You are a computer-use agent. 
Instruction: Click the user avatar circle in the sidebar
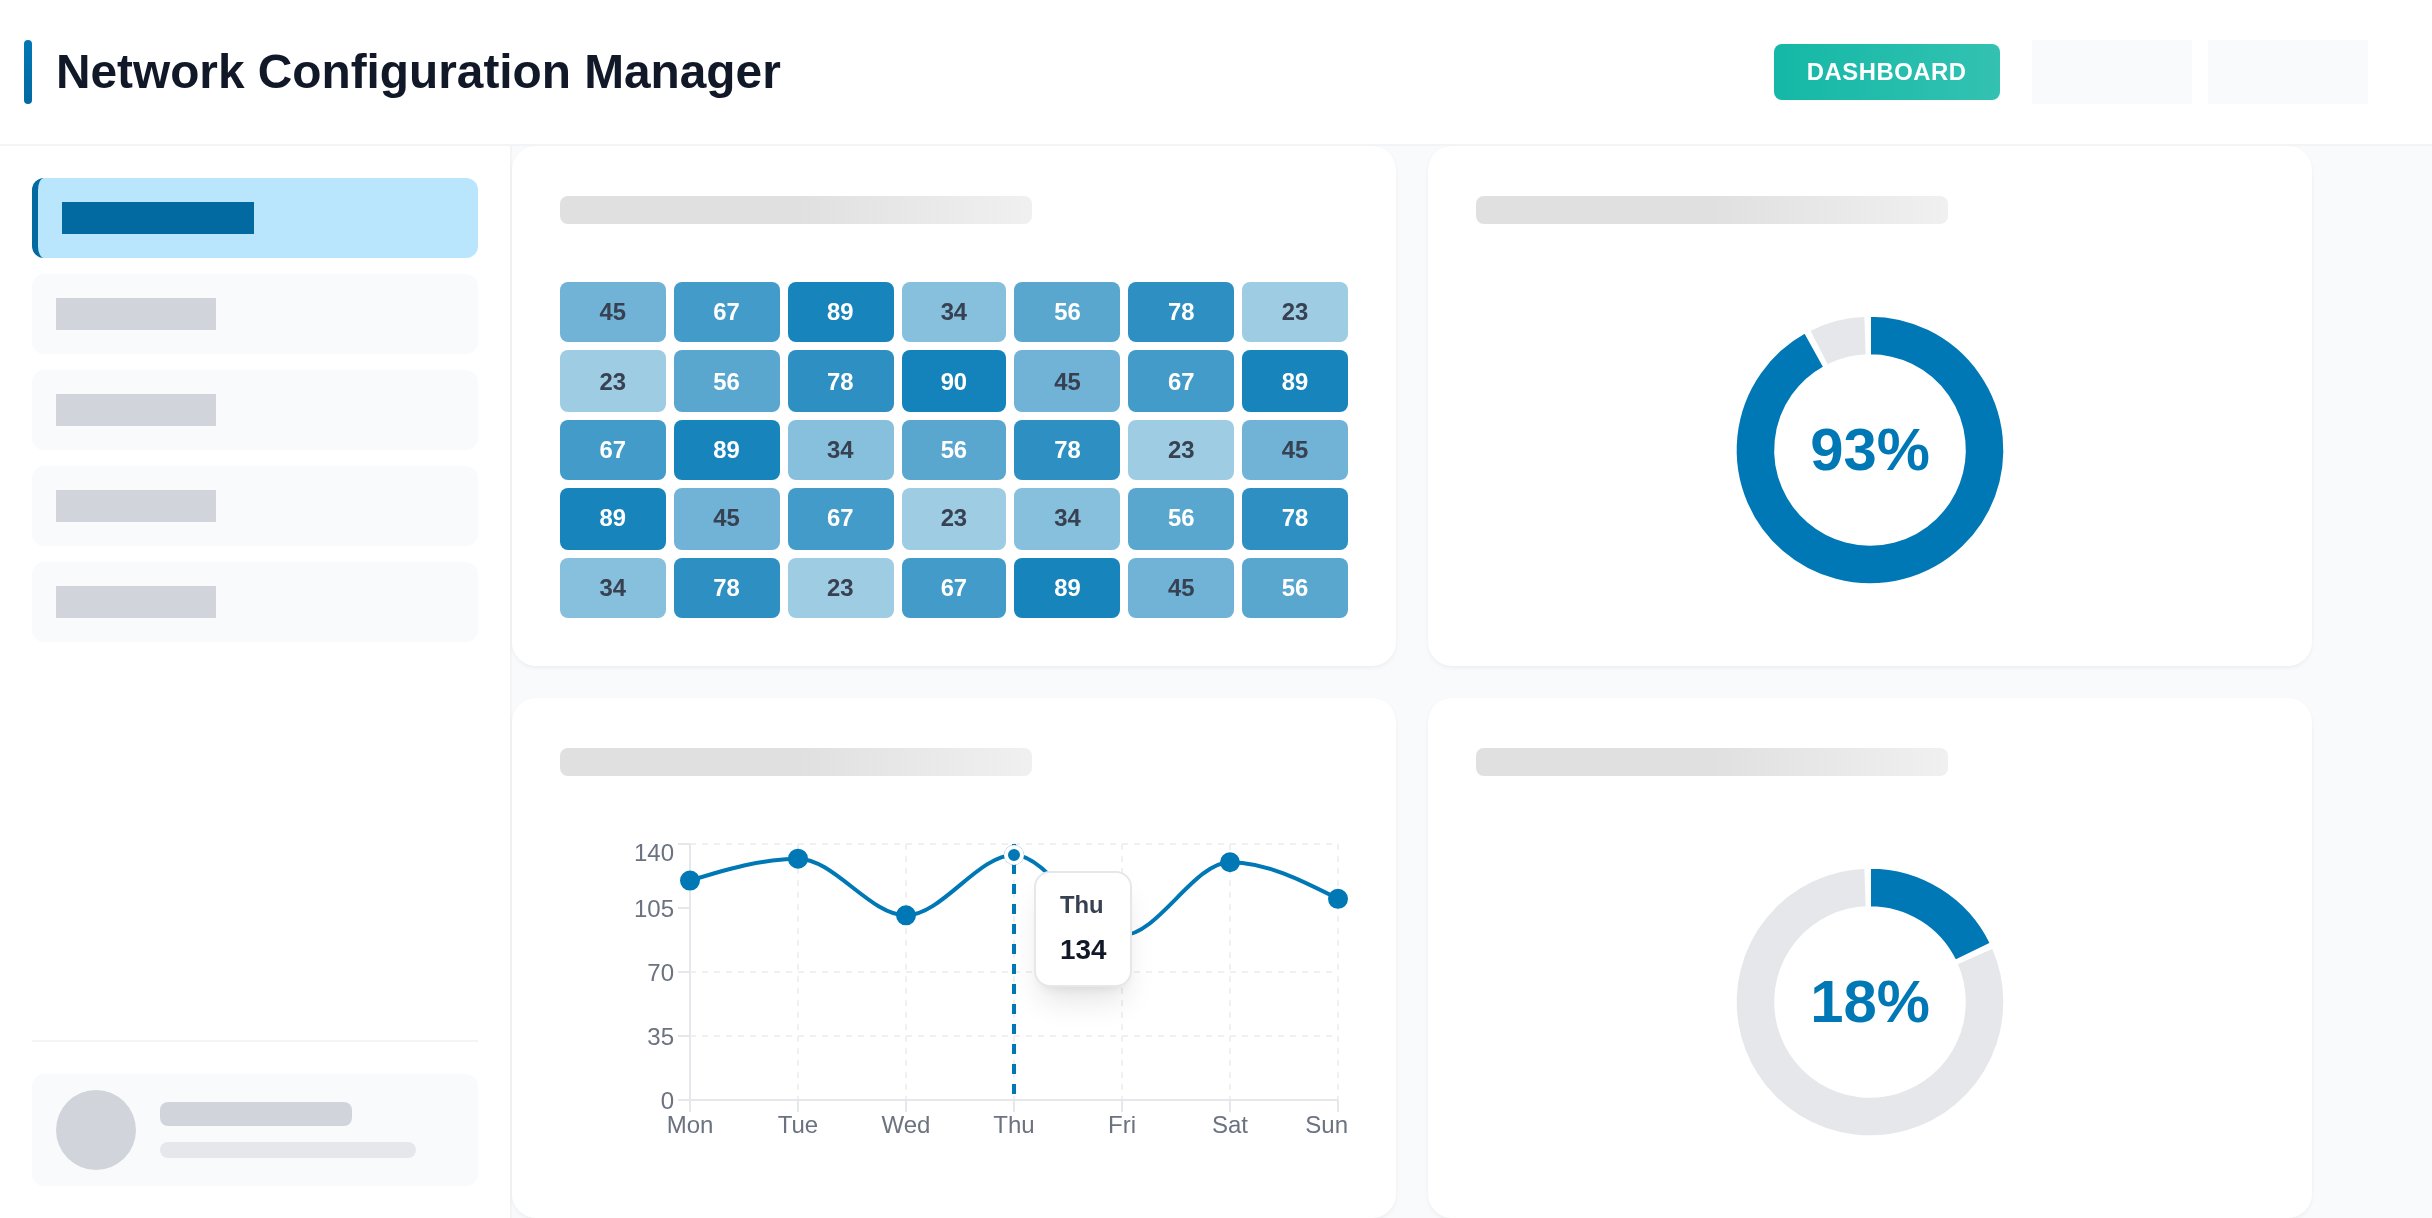(x=96, y=1130)
